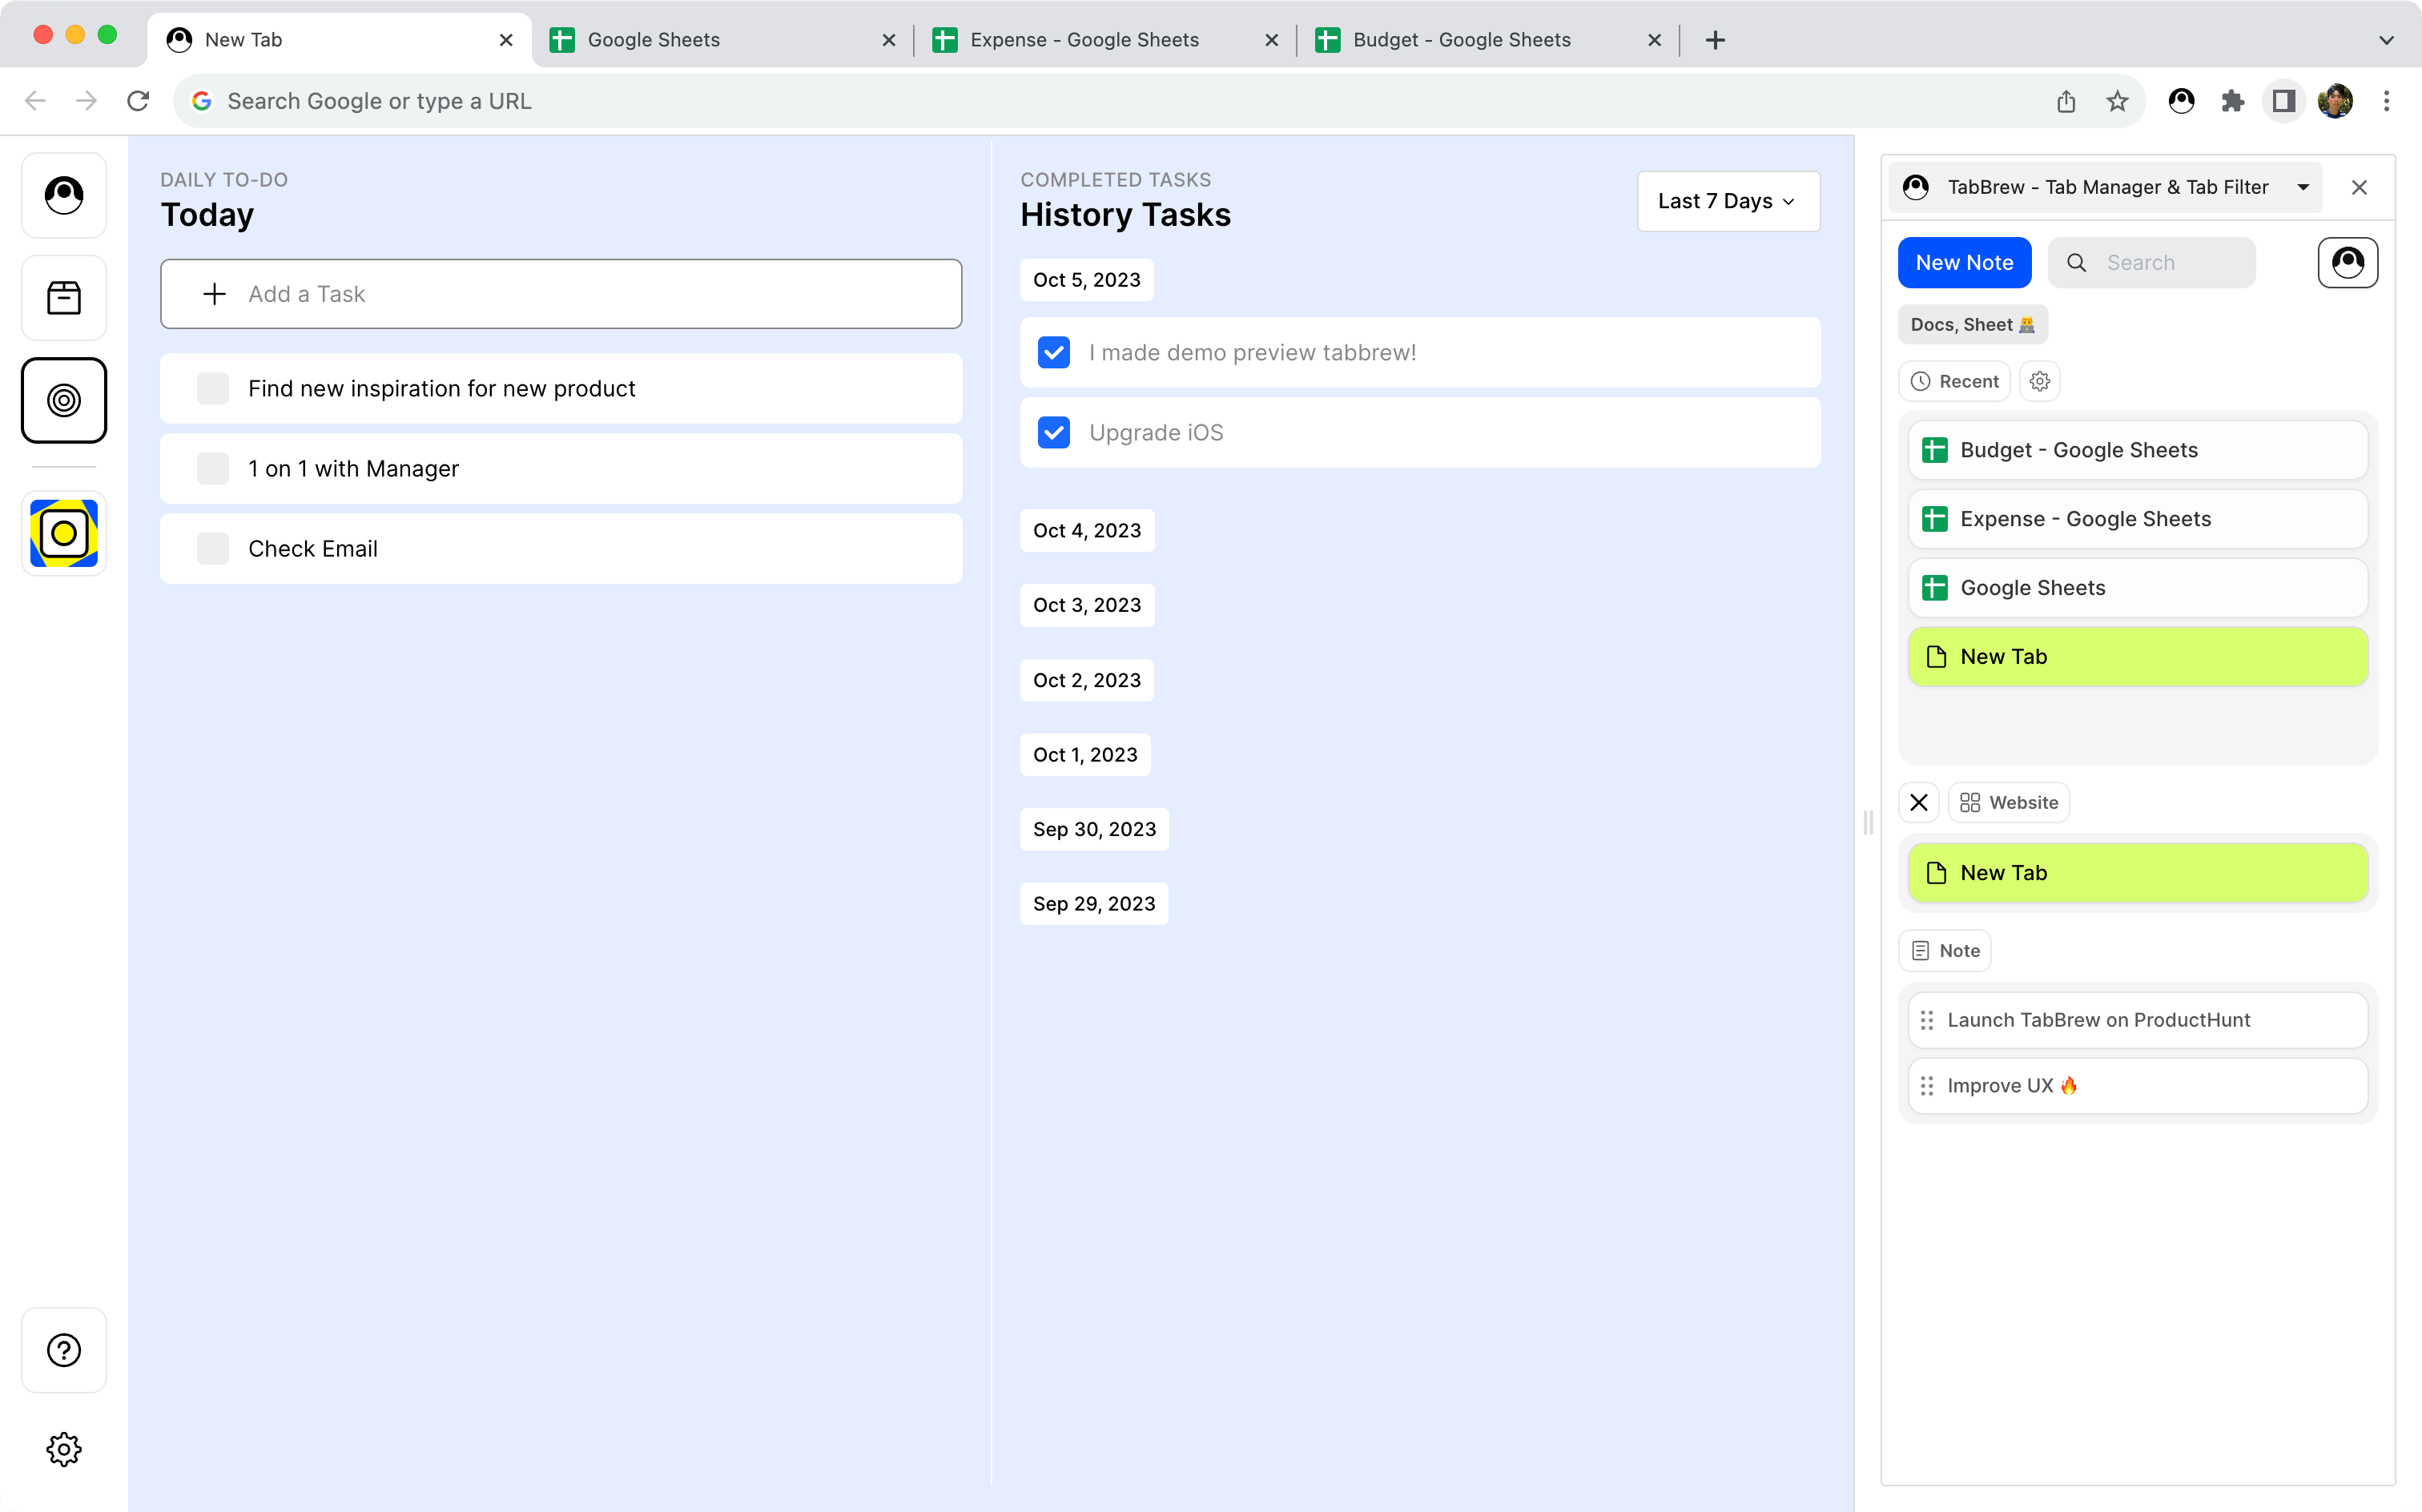Go back with the back arrow

[35, 101]
